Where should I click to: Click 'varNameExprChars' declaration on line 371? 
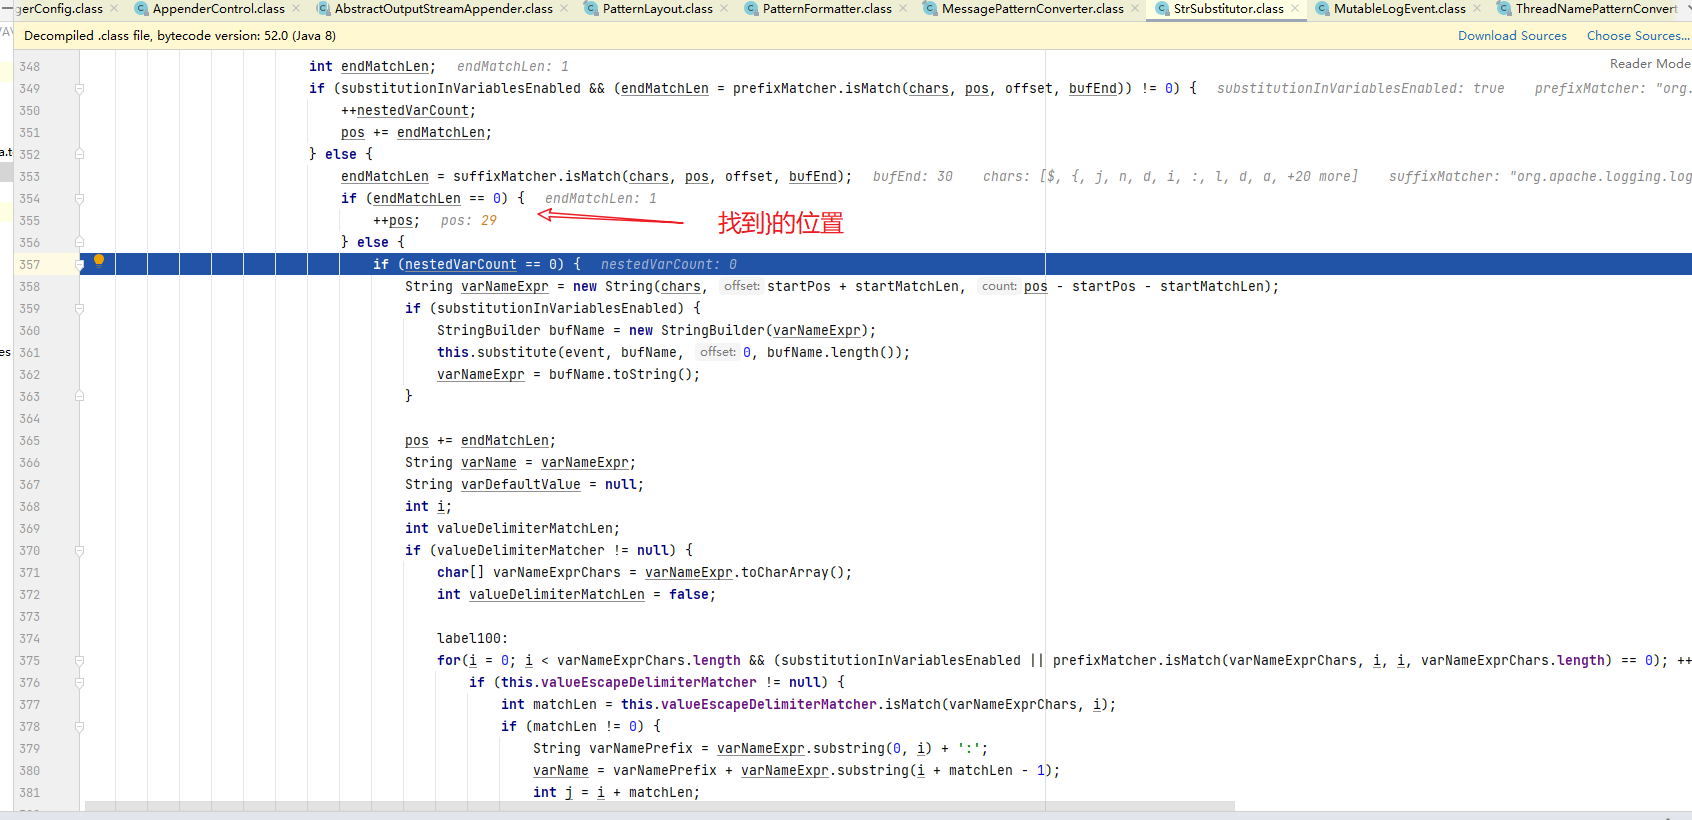point(557,573)
